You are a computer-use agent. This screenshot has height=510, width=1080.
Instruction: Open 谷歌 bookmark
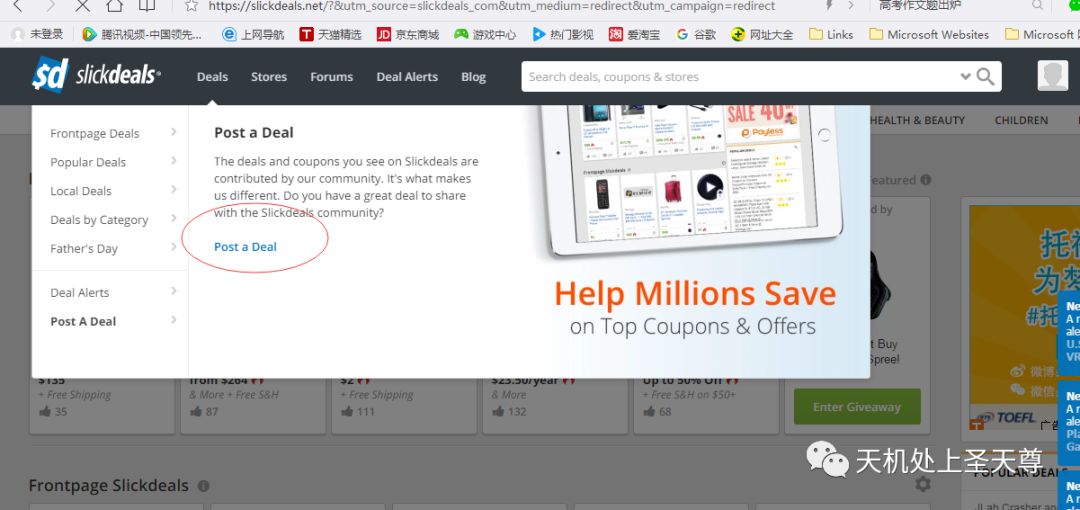click(696, 34)
